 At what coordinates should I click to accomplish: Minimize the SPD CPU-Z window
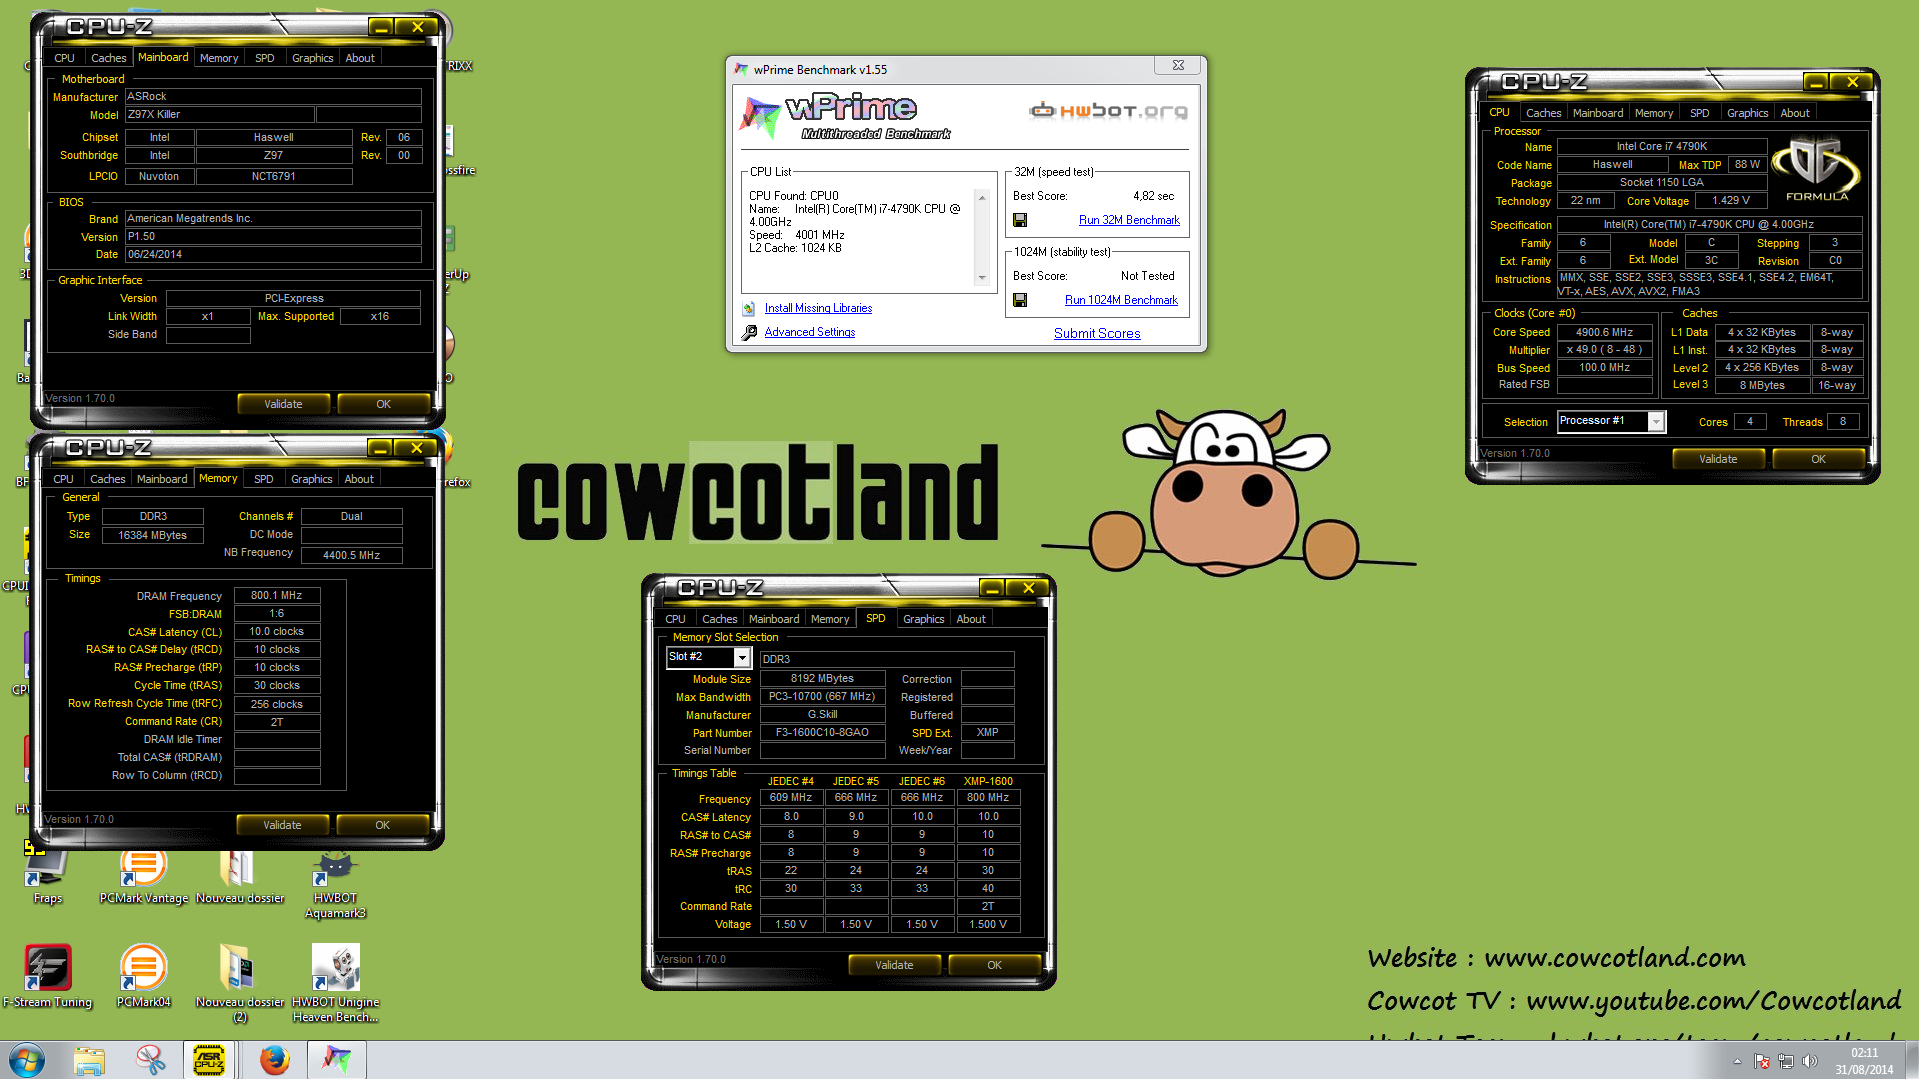point(991,588)
